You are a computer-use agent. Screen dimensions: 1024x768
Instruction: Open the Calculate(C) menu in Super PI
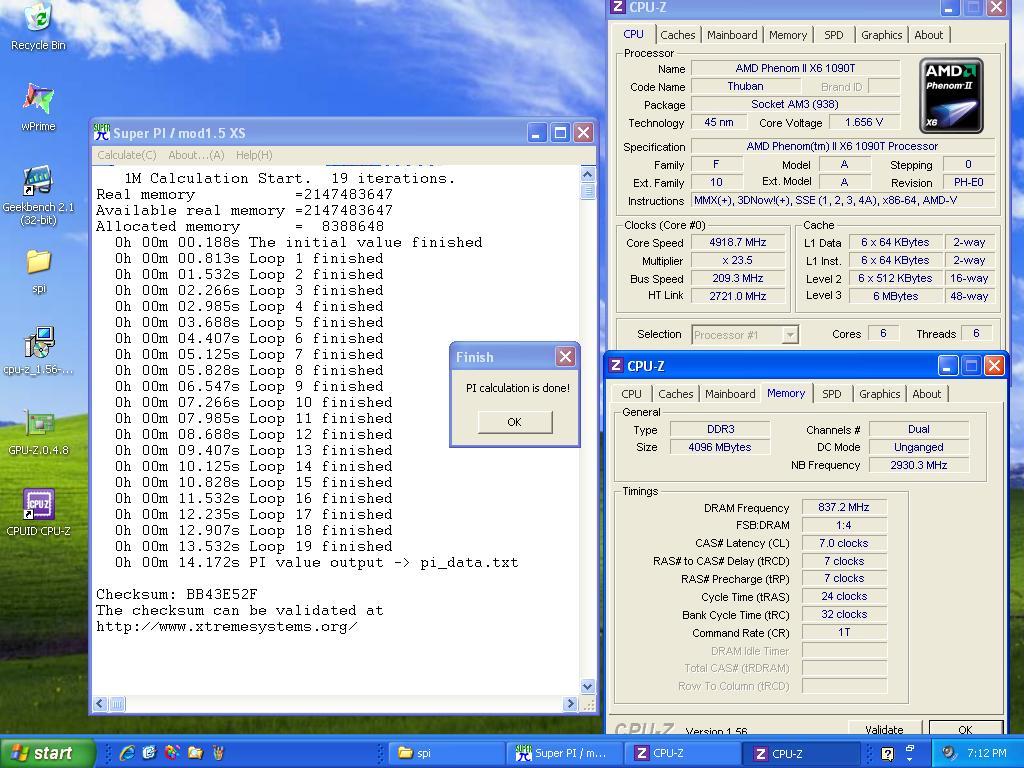pos(127,155)
